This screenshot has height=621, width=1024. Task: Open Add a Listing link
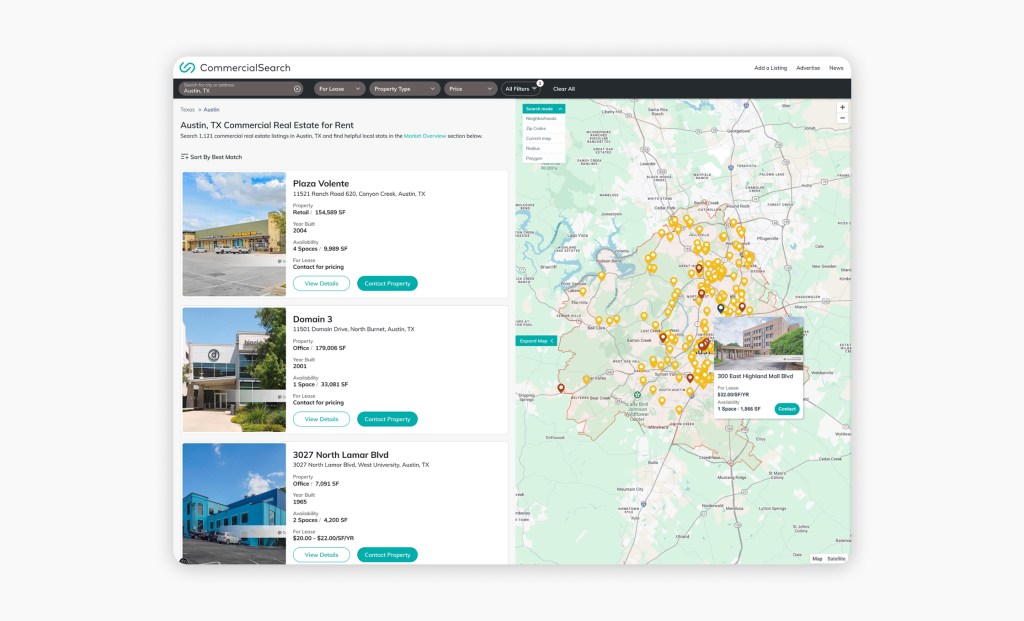pyautogui.click(x=771, y=68)
